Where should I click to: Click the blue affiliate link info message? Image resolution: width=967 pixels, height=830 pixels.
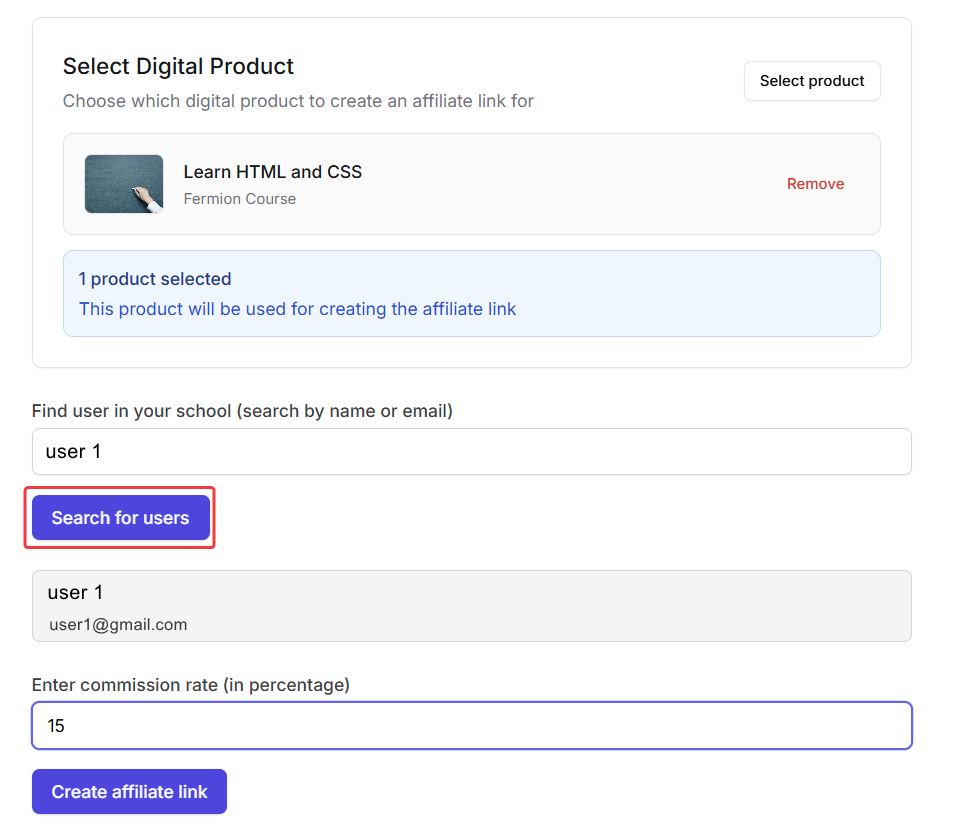point(297,309)
